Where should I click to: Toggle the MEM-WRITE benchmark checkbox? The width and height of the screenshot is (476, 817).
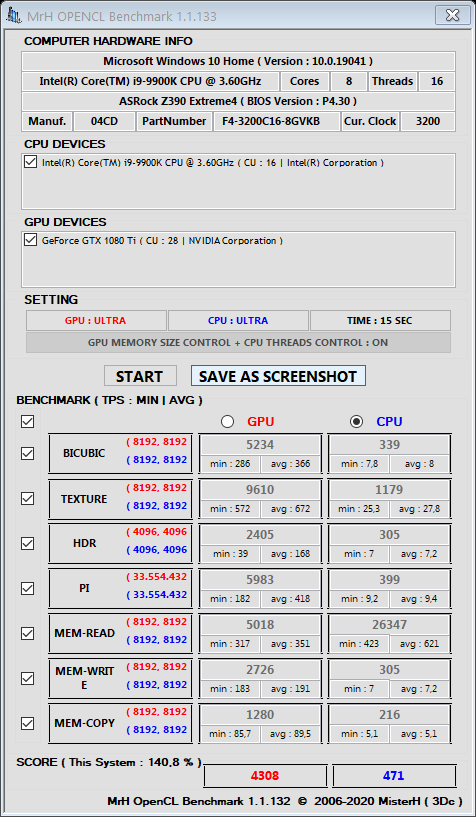tap(28, 678)
